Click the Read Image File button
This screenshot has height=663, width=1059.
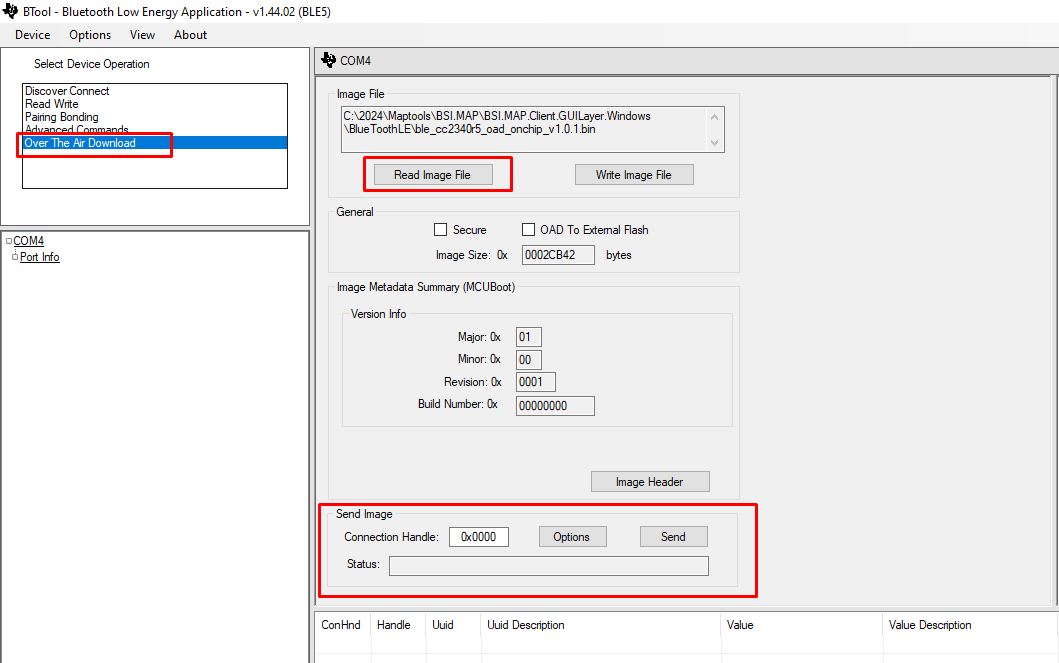point(432,175)
